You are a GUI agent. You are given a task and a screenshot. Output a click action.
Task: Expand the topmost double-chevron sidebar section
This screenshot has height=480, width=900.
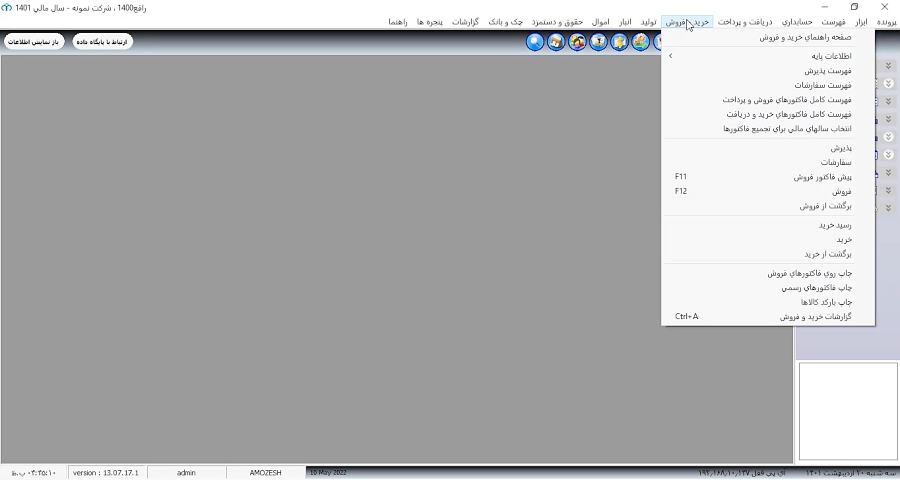tap(888, 66)
